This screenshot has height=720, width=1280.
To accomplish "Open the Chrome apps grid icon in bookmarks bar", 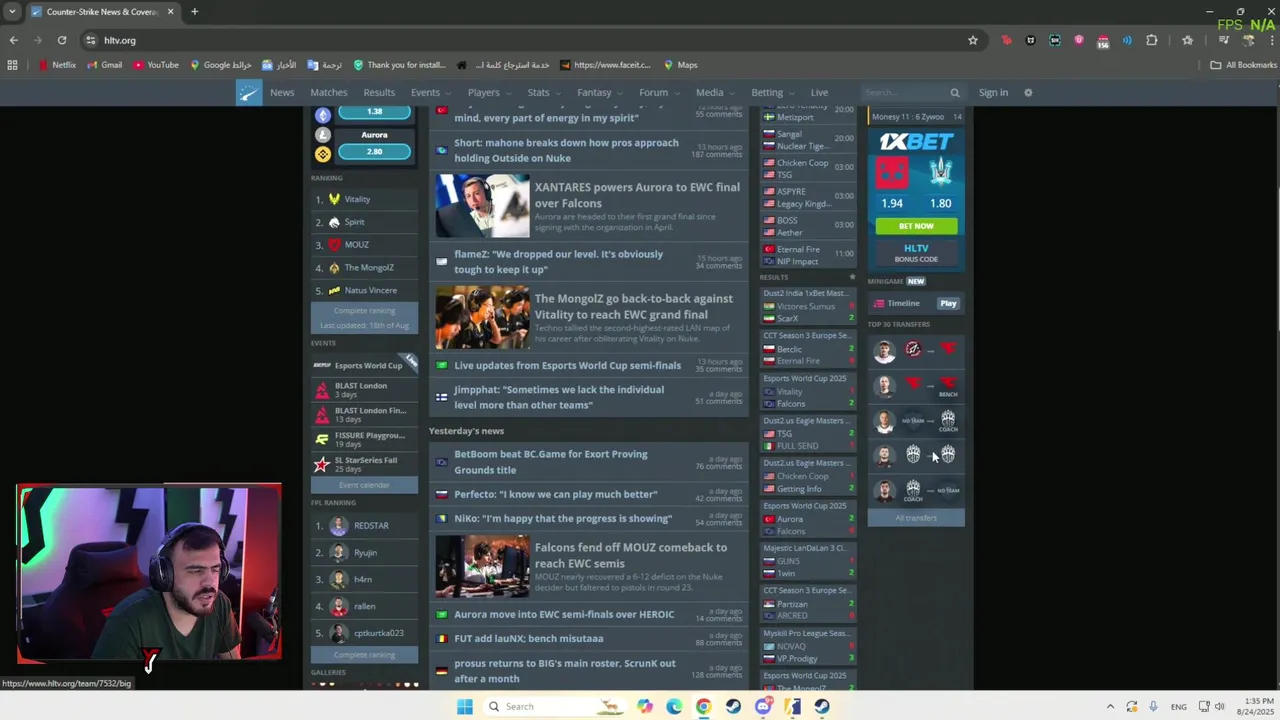I will [12, 65].
